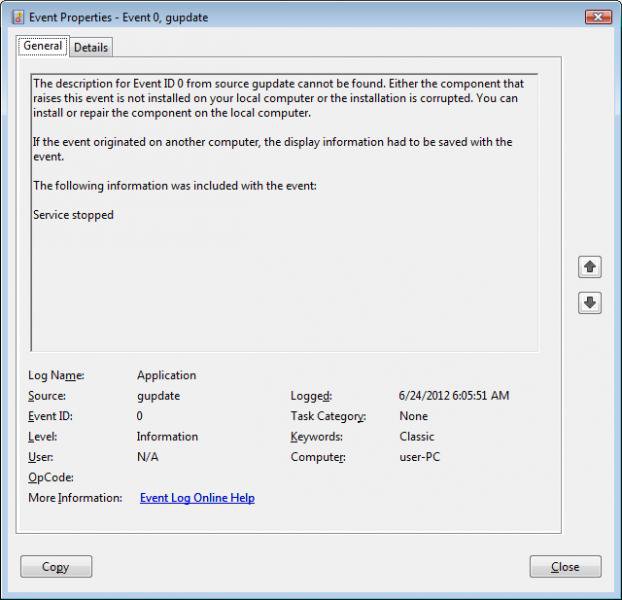Click the Event ID value '0'

[140, 416]
